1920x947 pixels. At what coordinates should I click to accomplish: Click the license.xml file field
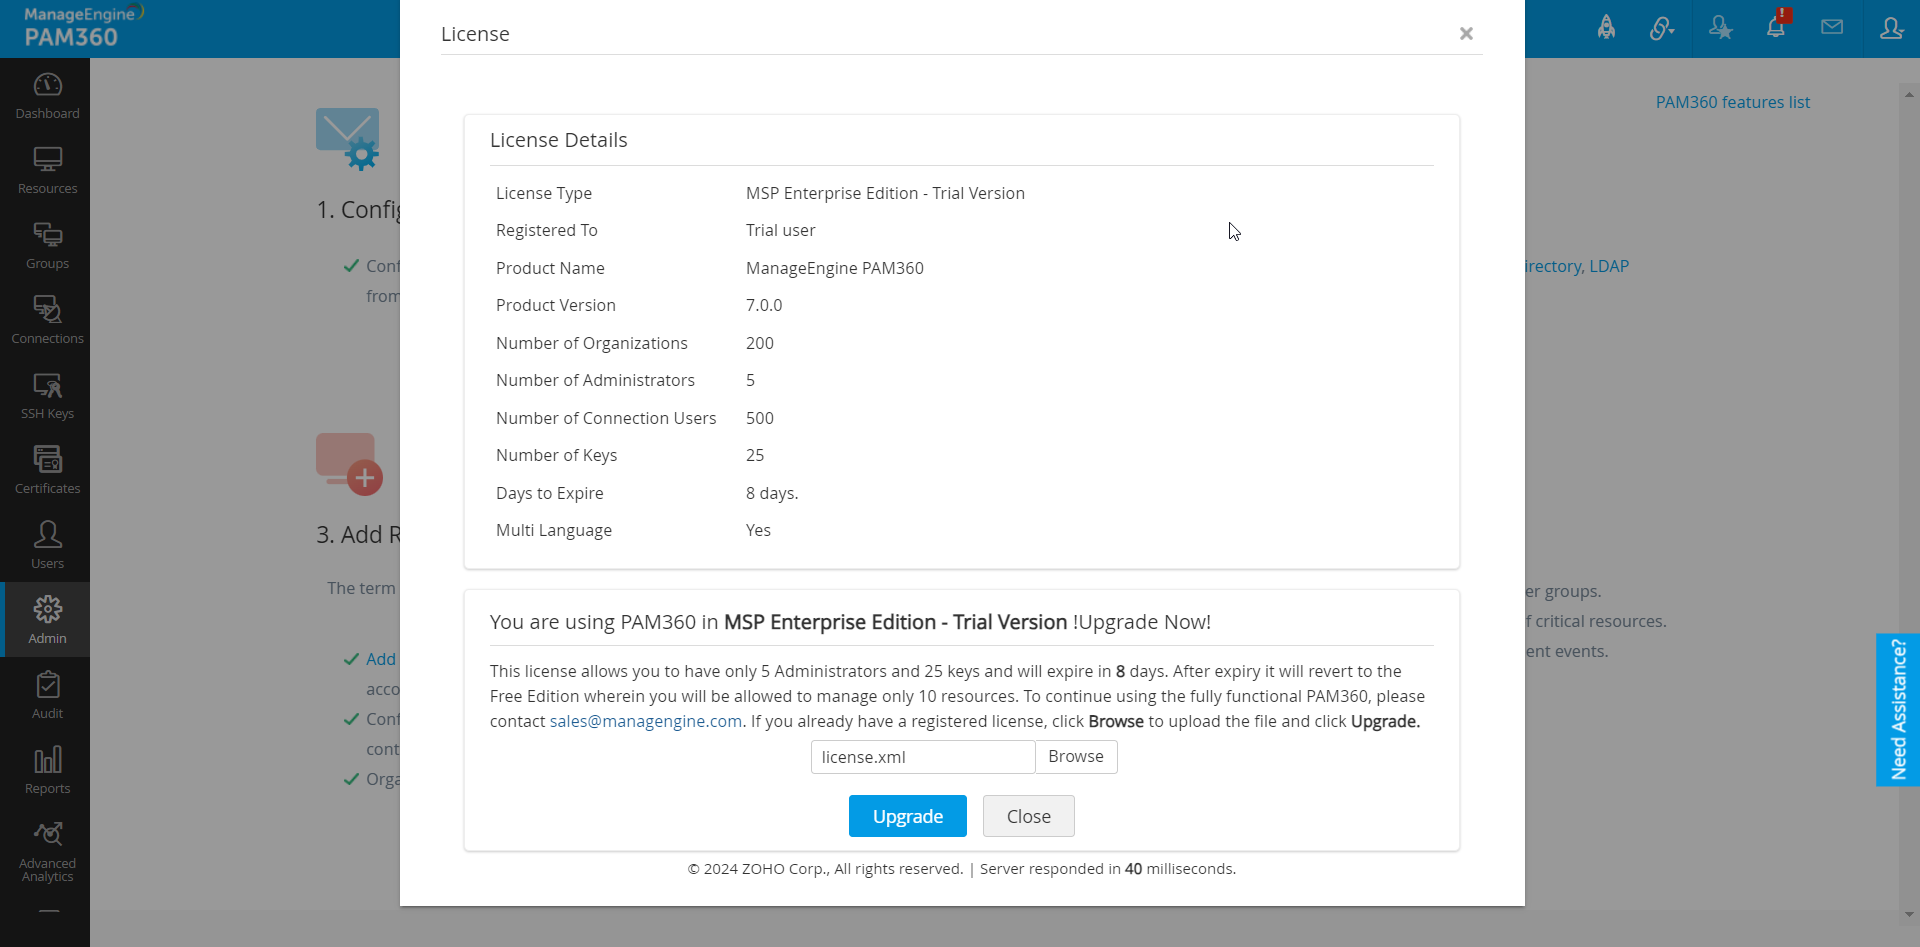point(922,757)
